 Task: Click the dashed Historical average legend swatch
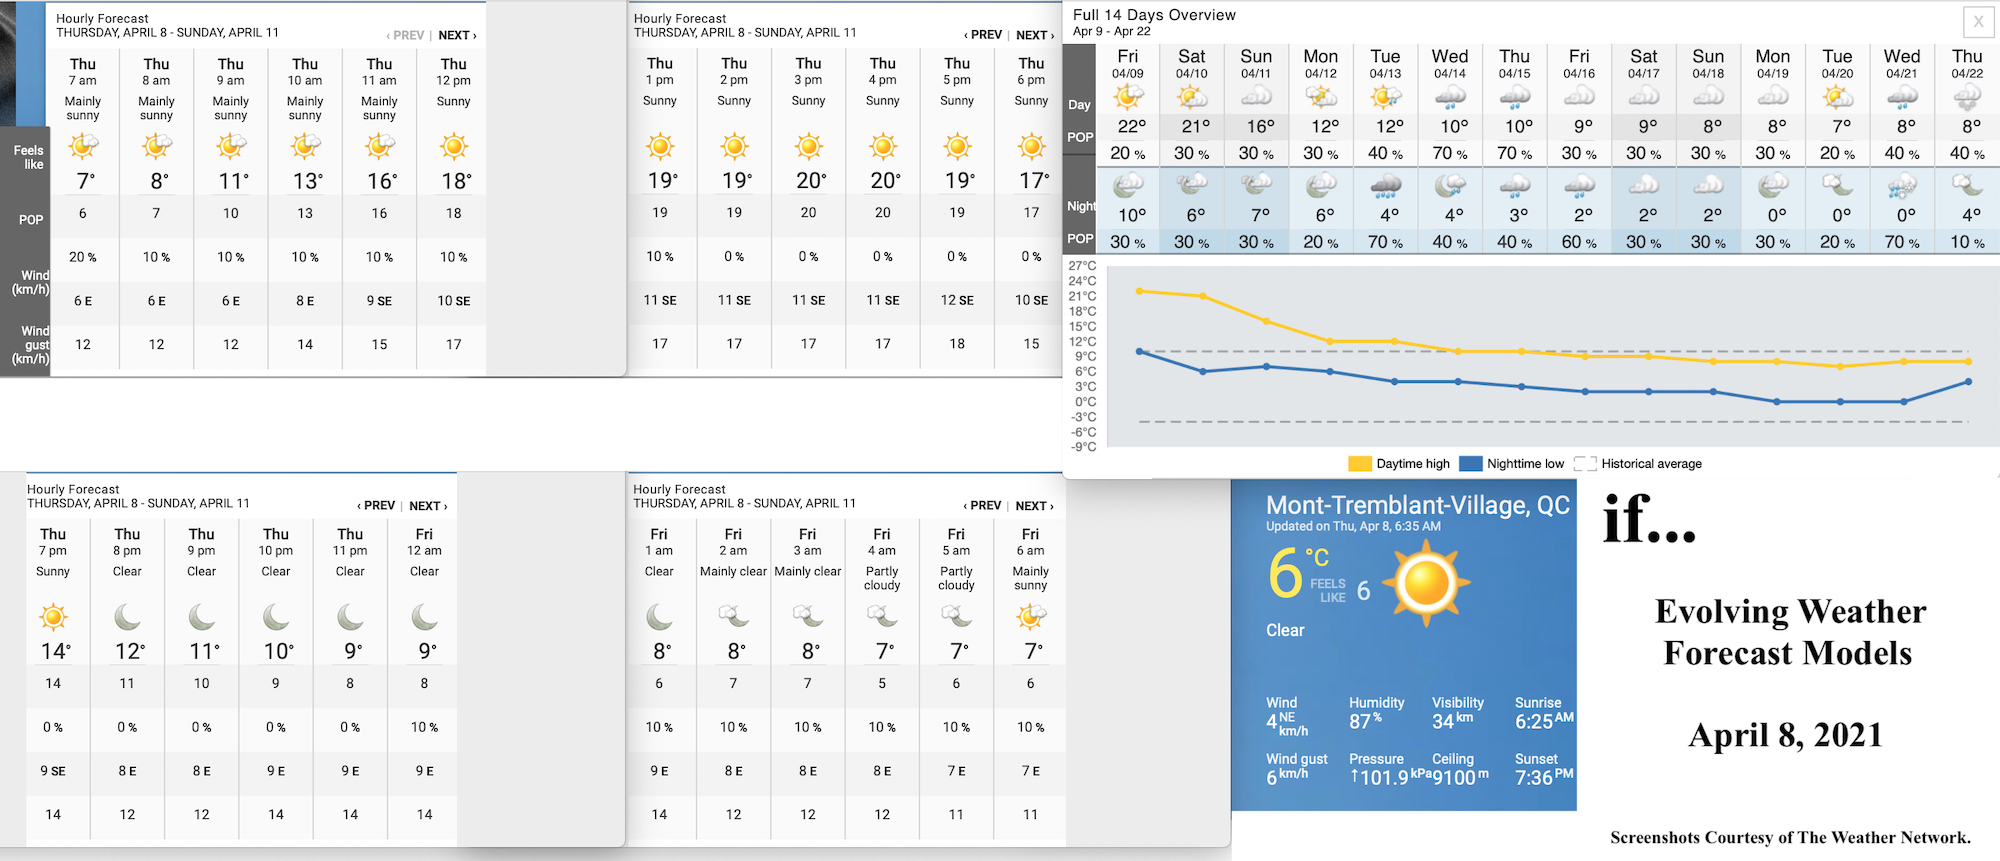(1585, 464)
